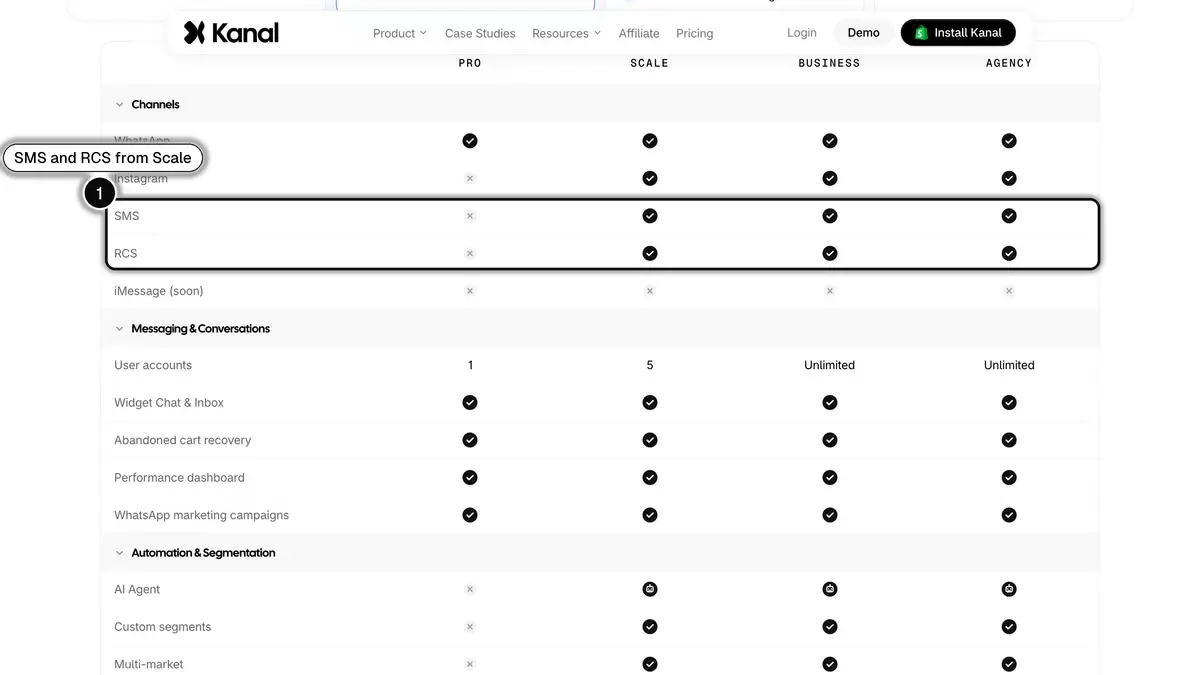Click the Demo button
Screen dimensions: 1200x675
864,33
